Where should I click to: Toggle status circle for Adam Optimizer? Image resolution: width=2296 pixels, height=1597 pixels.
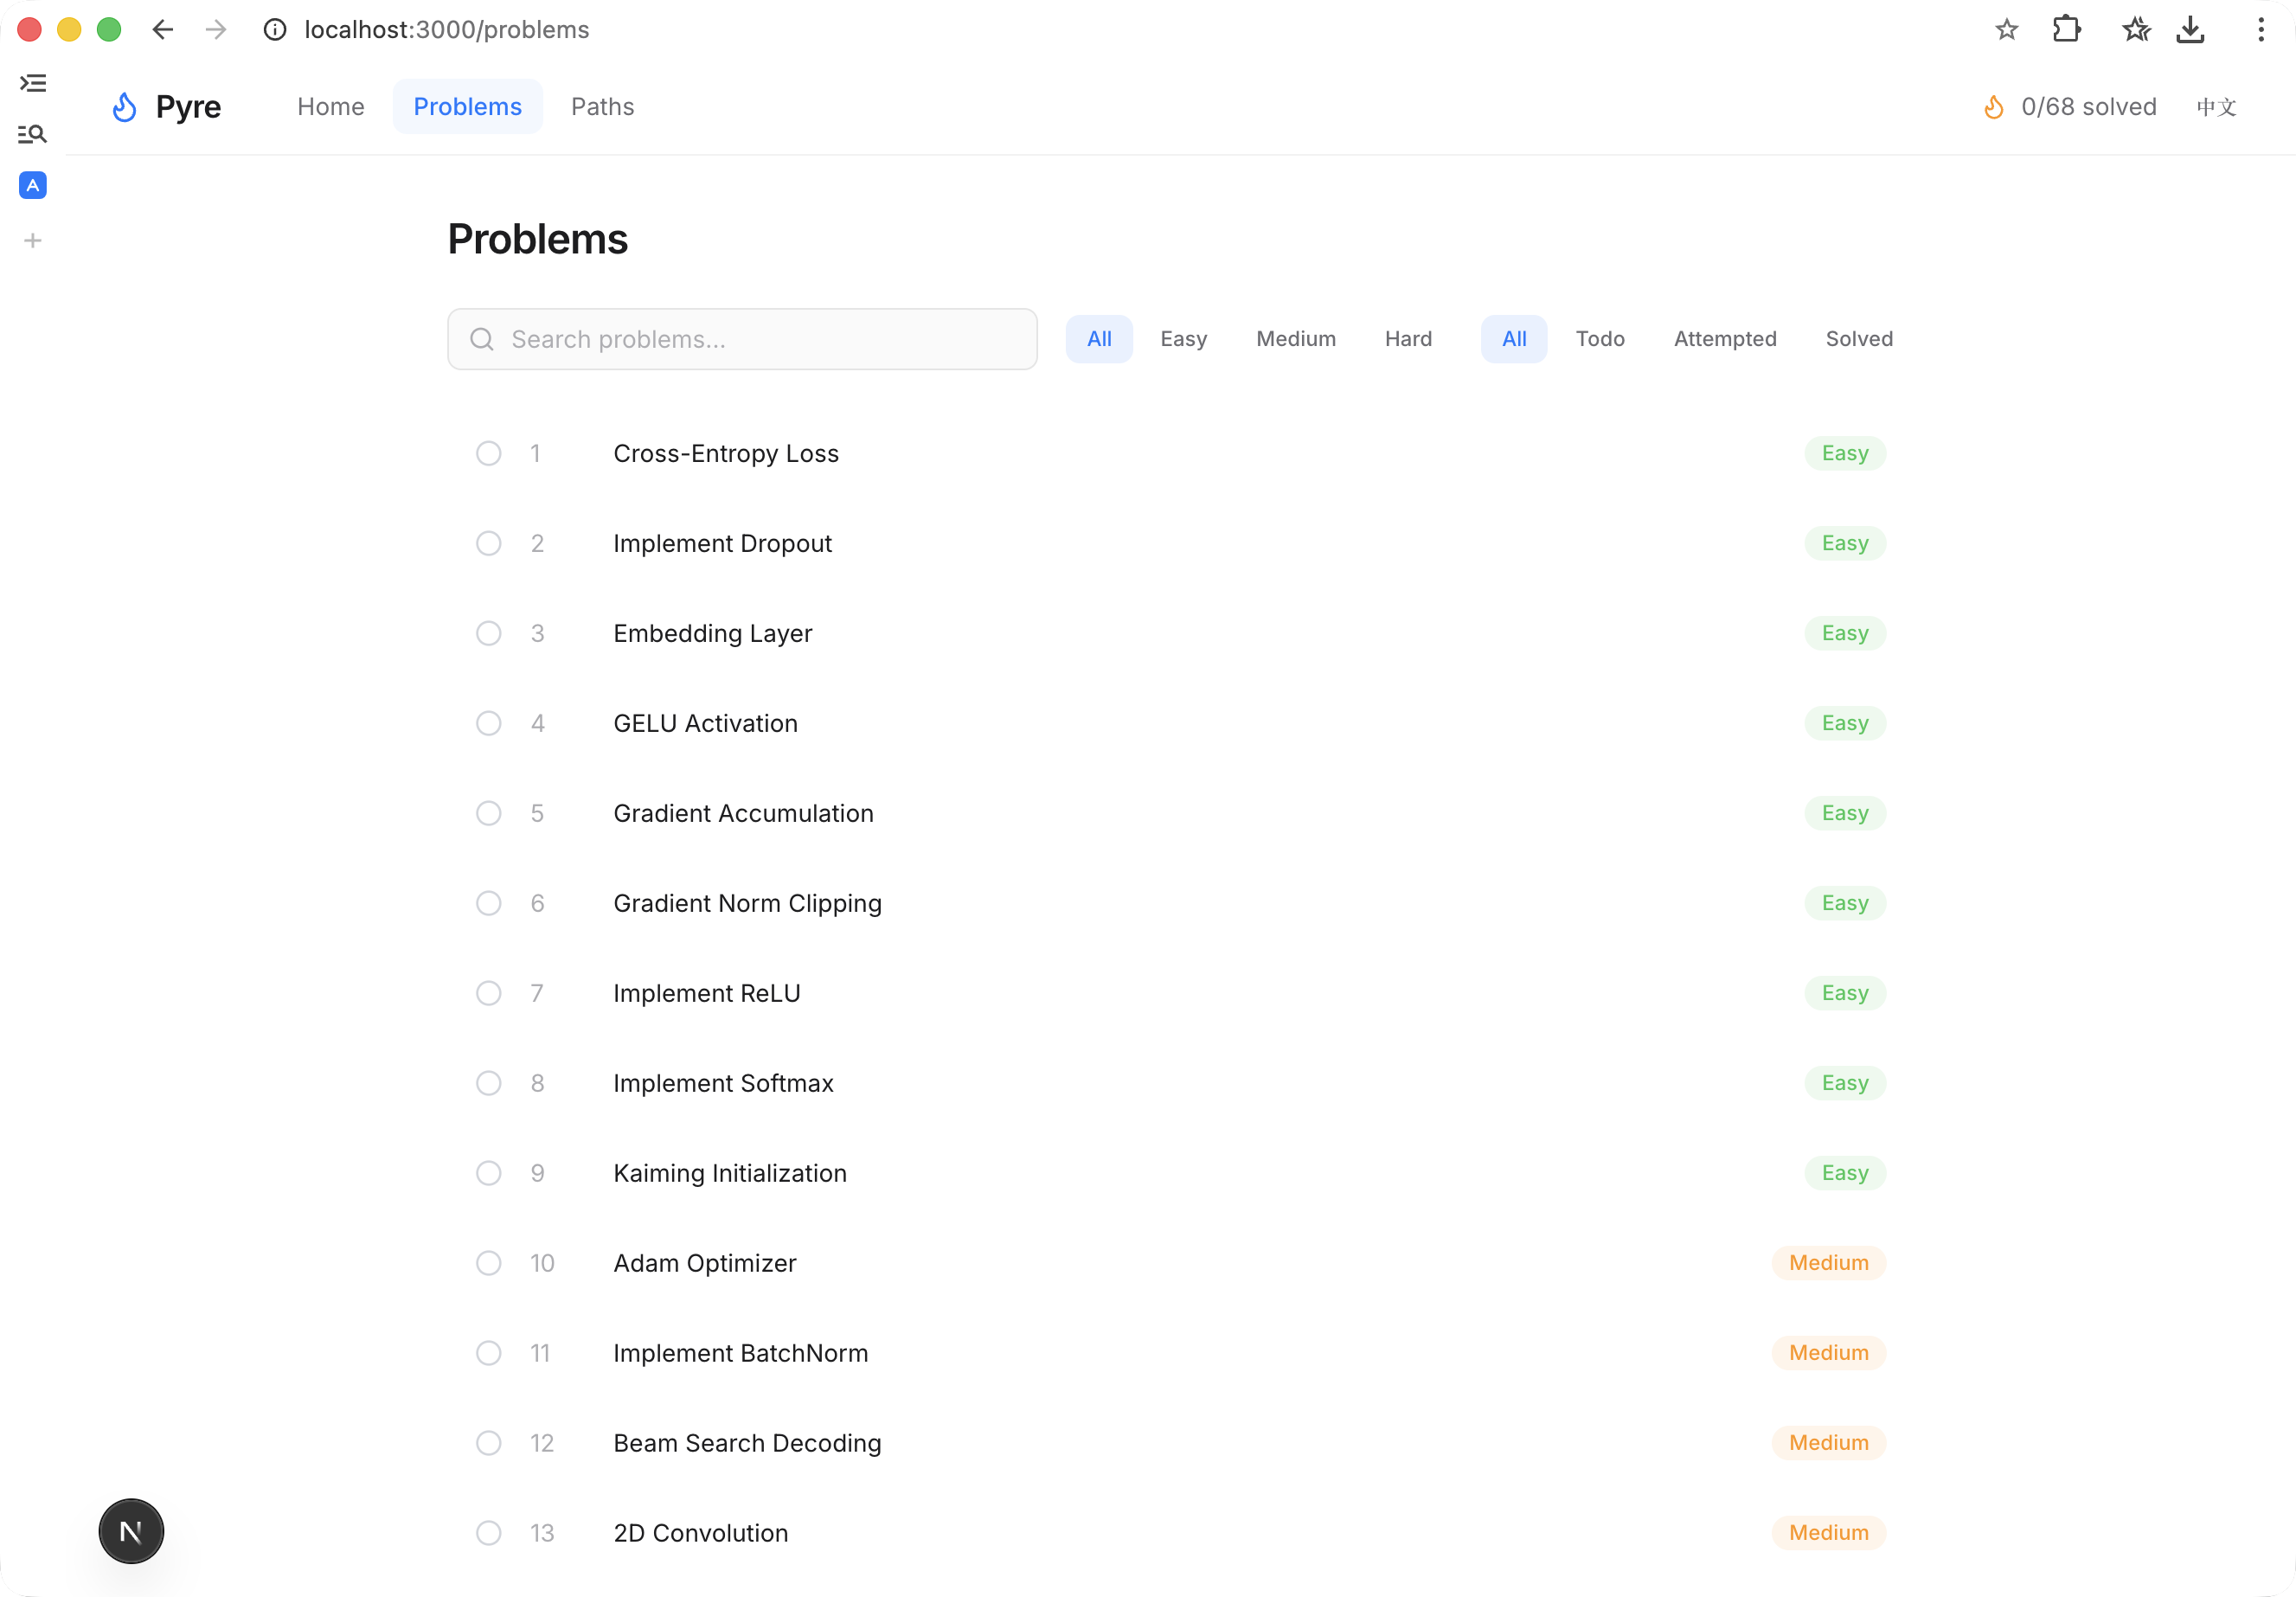(x=488, y=1263)
